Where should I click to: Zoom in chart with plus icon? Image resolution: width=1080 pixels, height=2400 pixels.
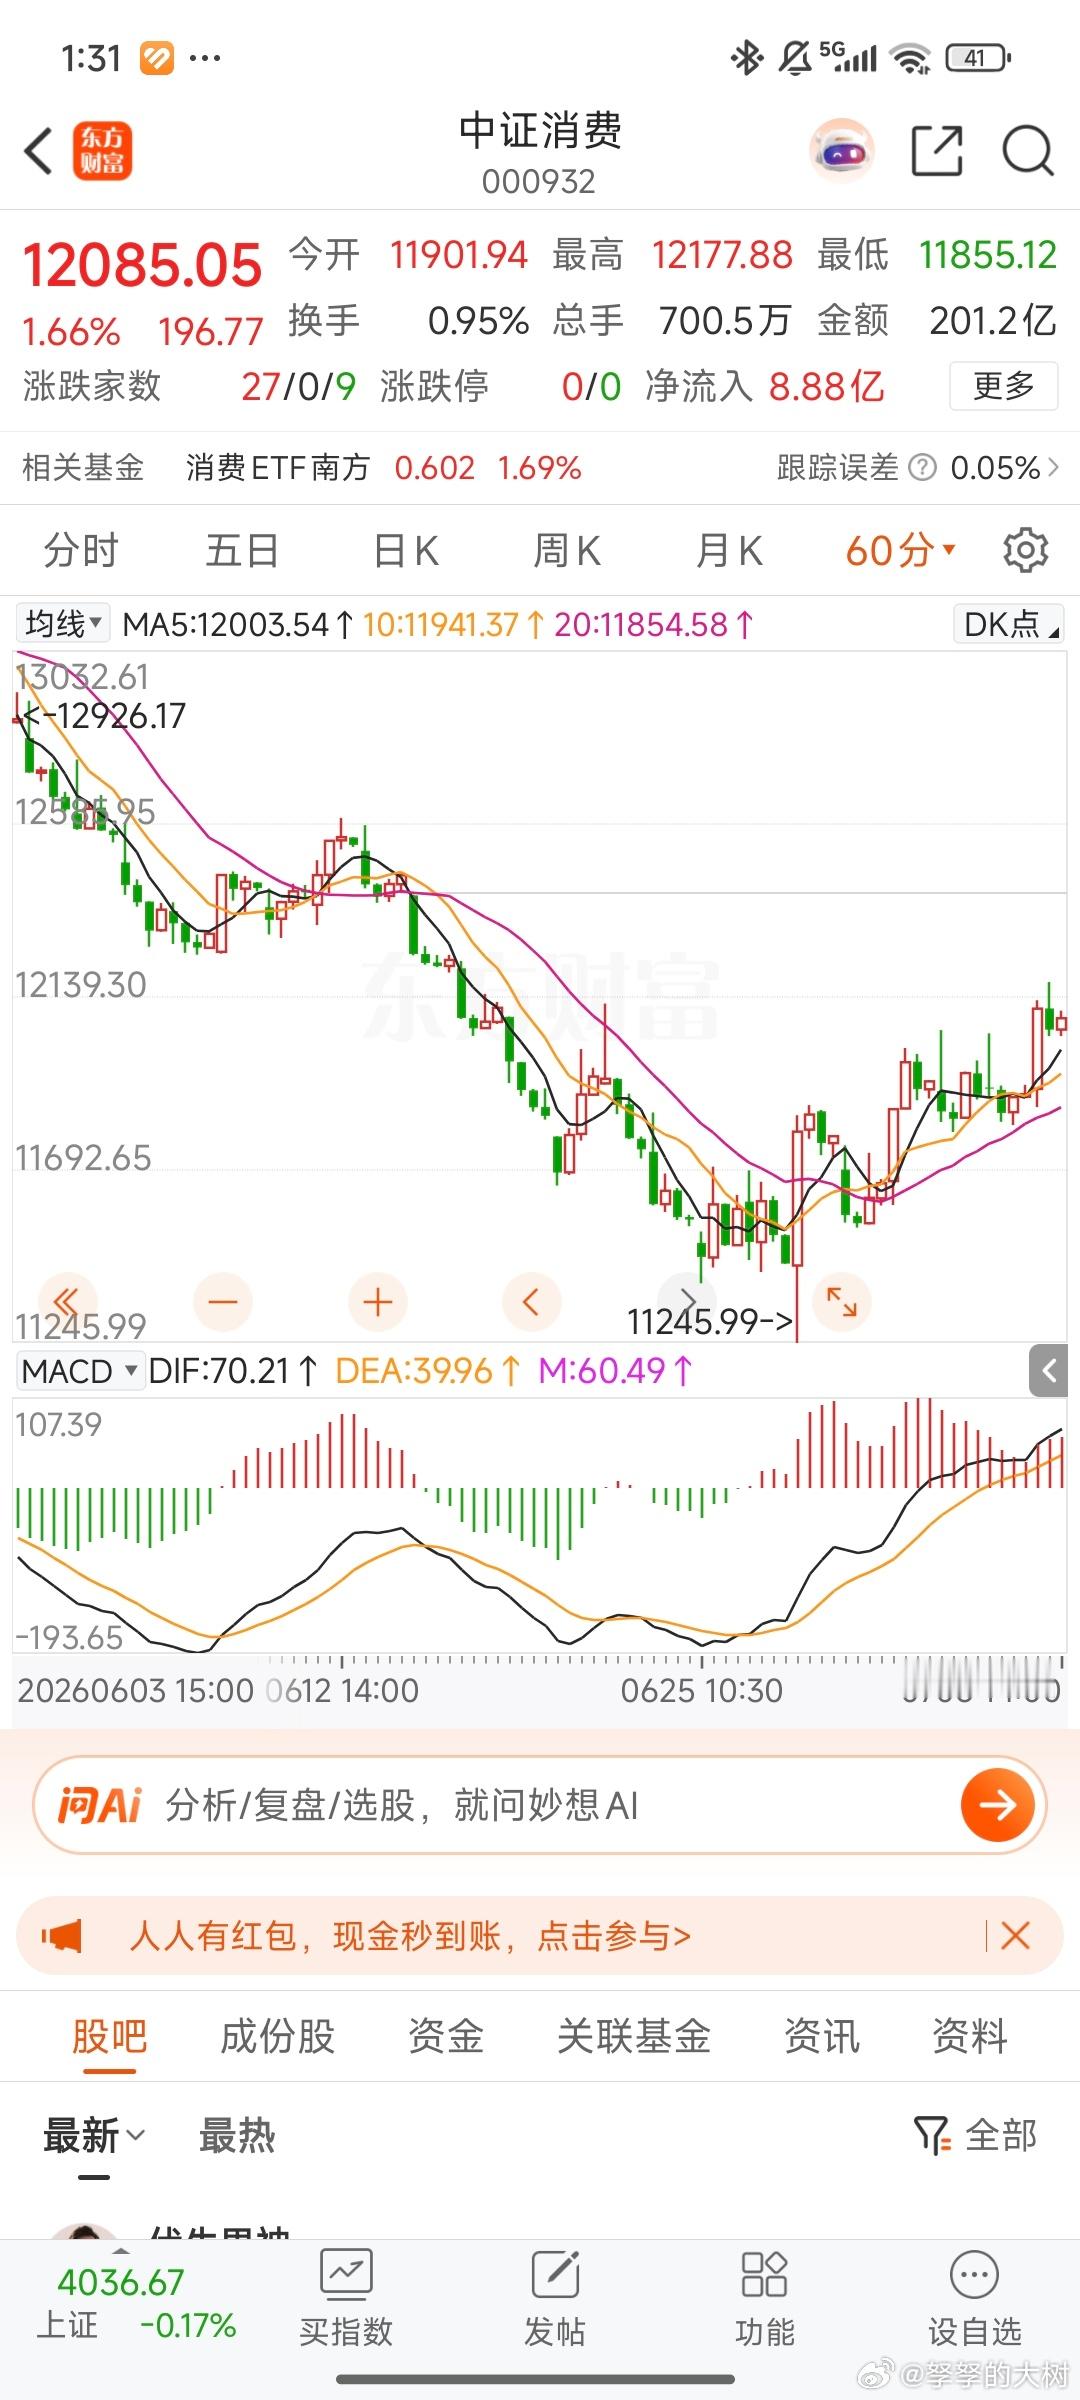click(377, 1302)
